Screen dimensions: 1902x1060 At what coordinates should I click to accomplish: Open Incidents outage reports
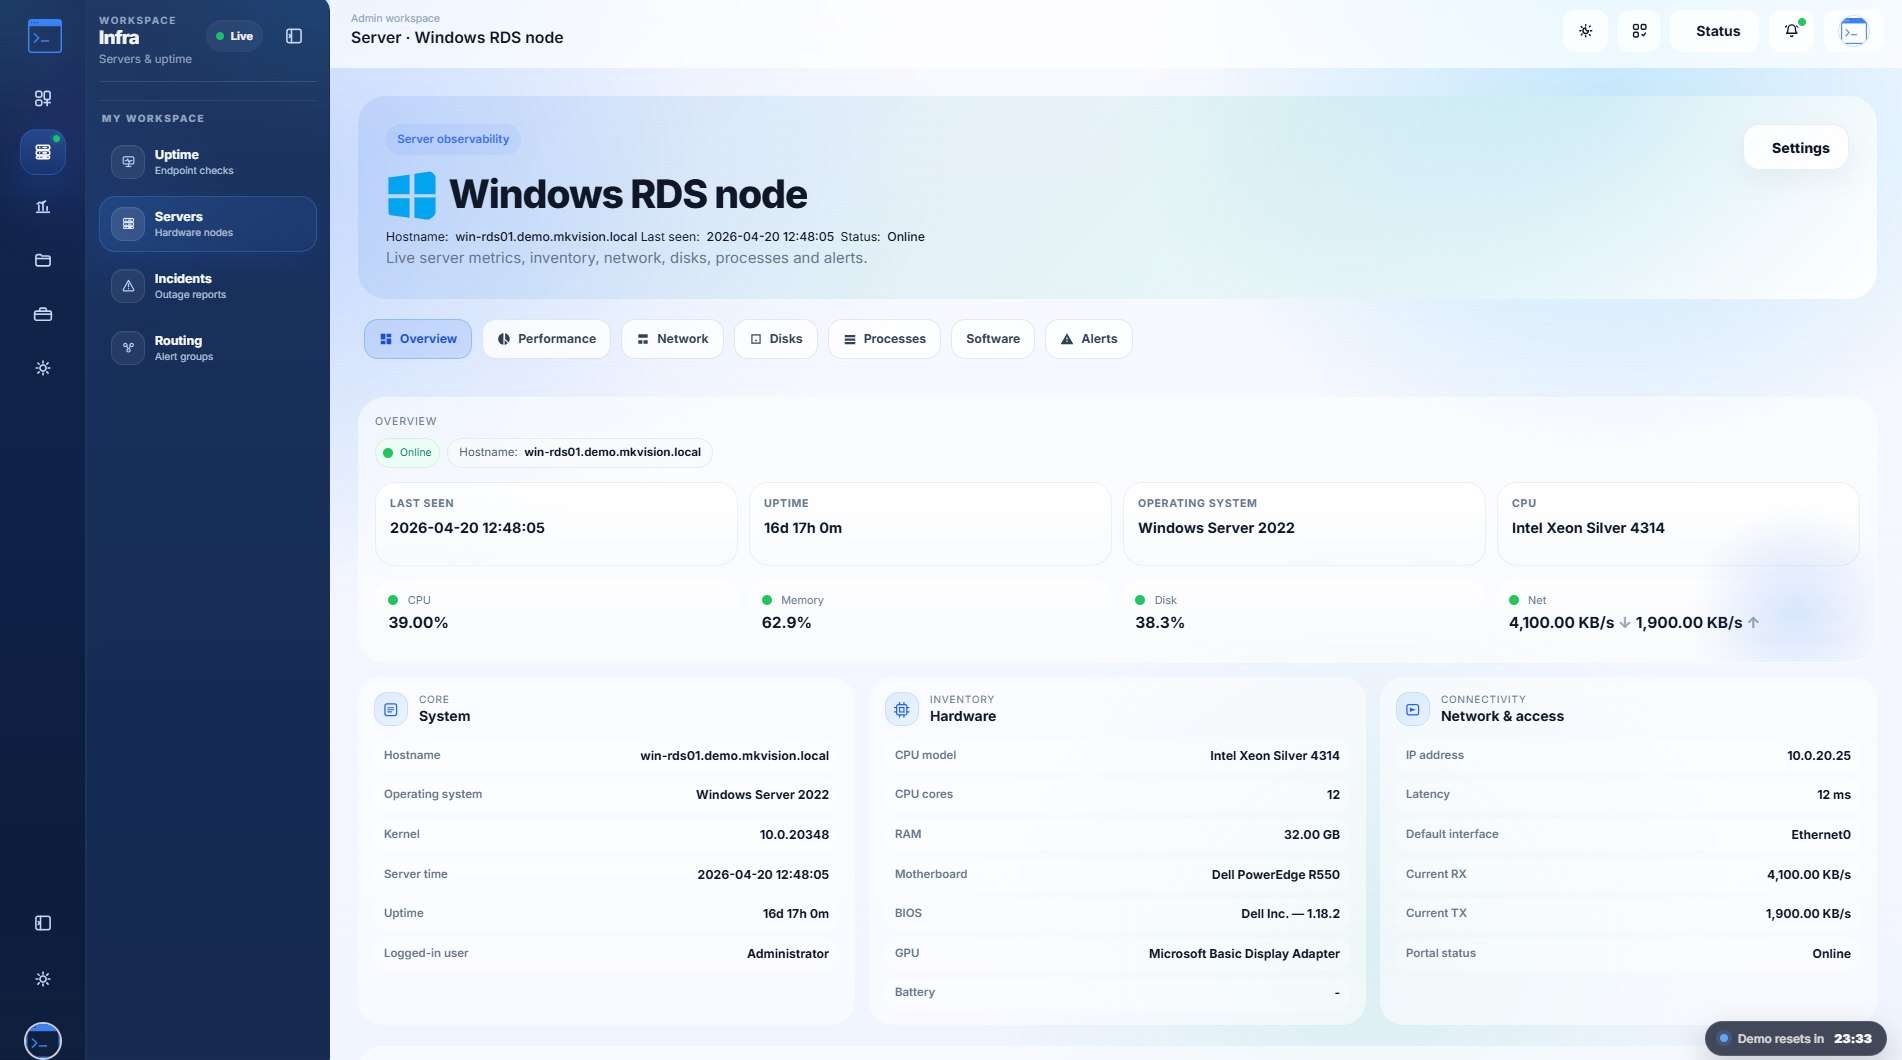(x=208, y=286)
